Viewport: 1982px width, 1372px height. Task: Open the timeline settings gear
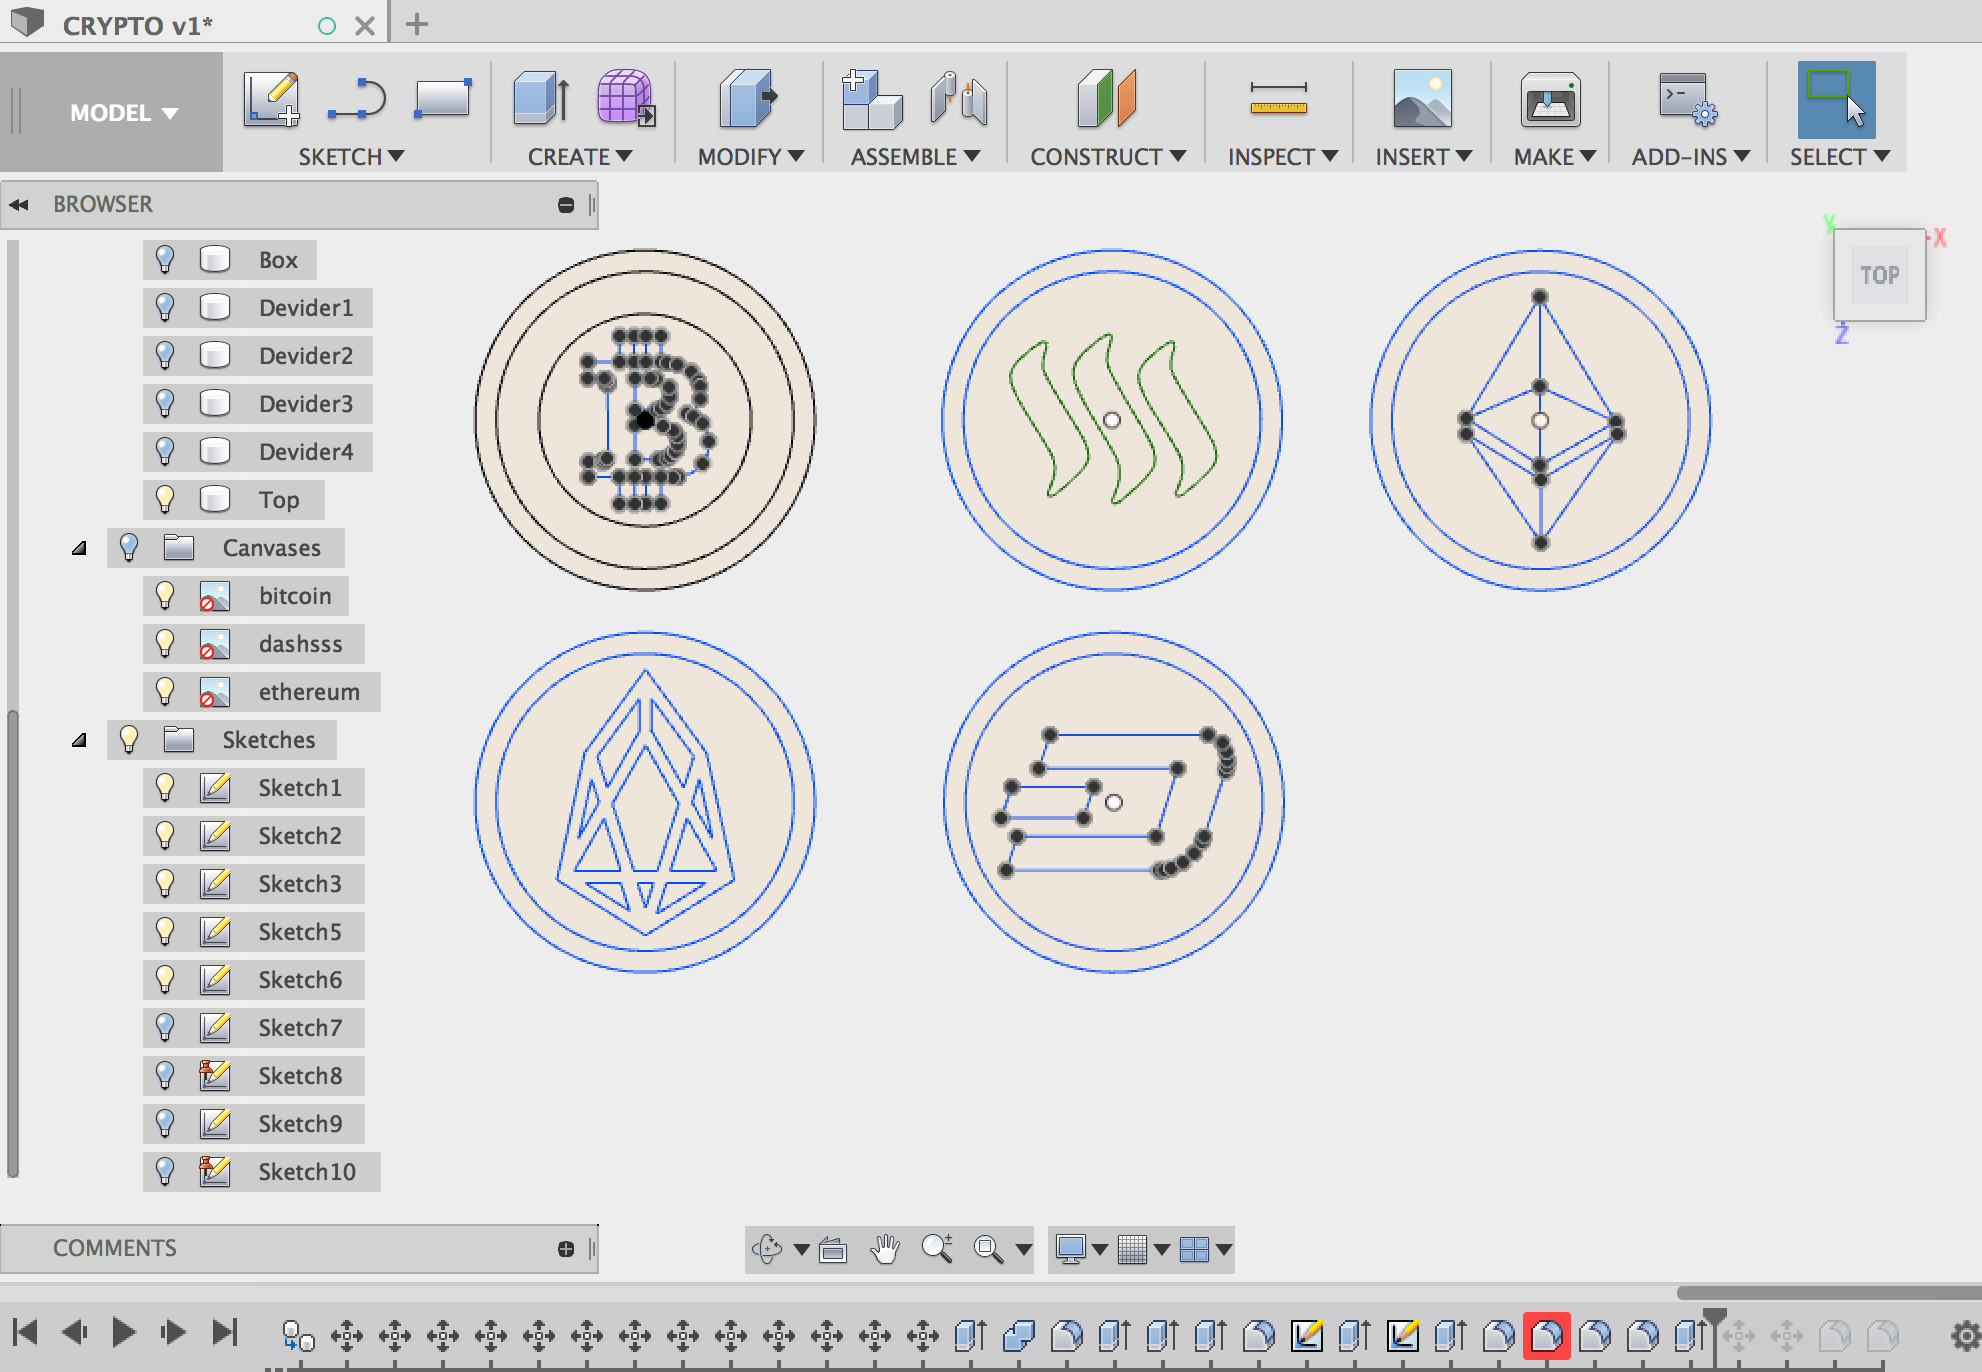[x=1964, y=1335]
